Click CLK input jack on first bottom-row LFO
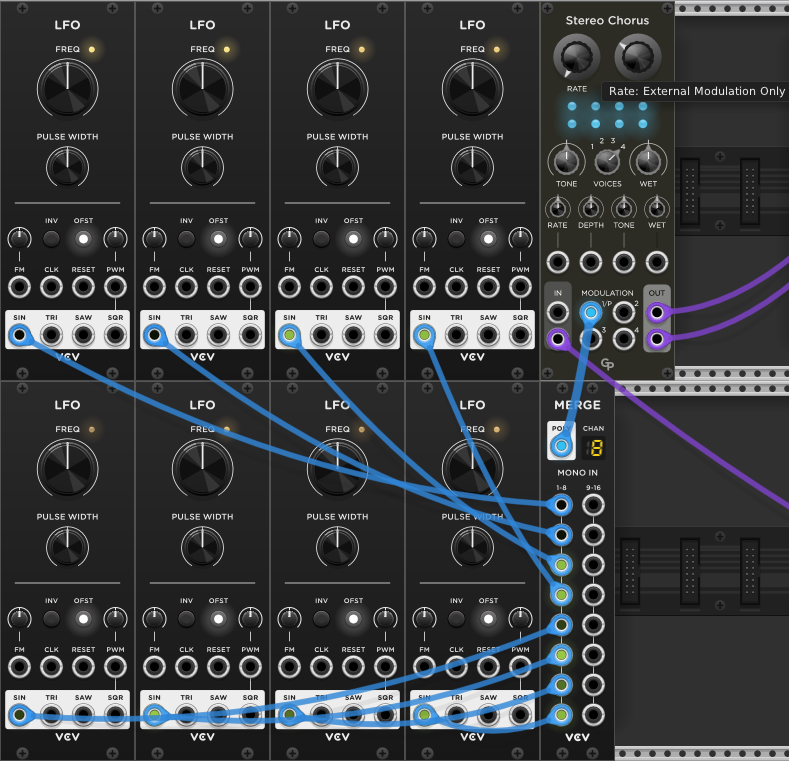The width and height of the screenshot is (789, 761). tap(51, 667)
